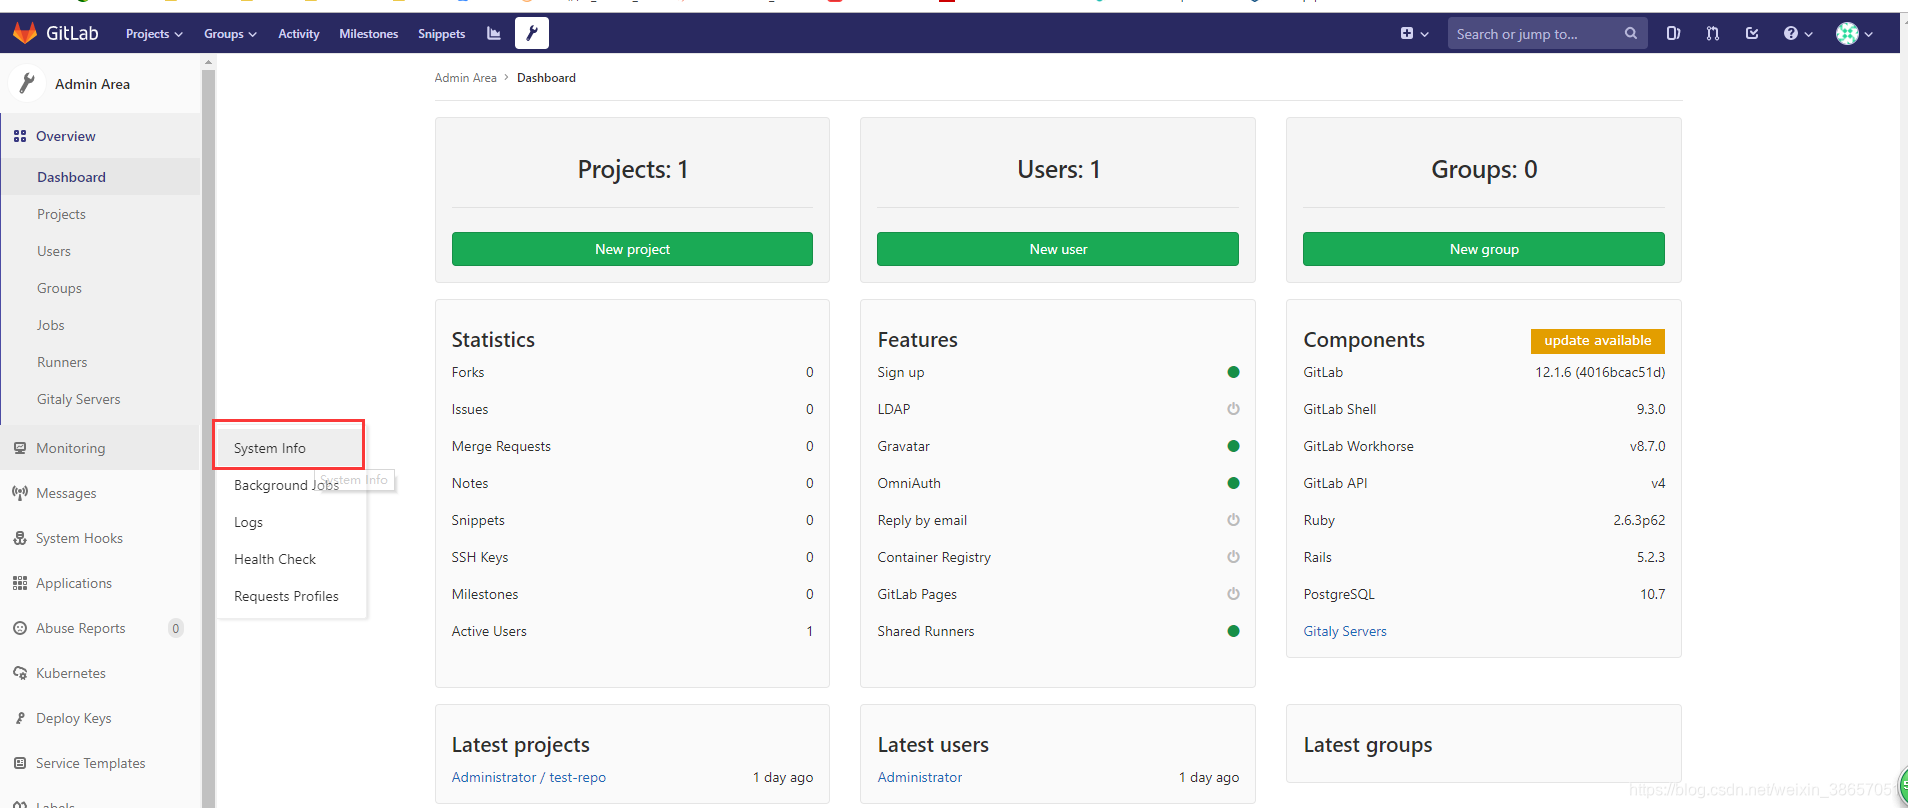Click the Container Registry disabled icon
The height and width of the screenshot is (808, 1908).
pyautogui.click(x=1233, y=557)
